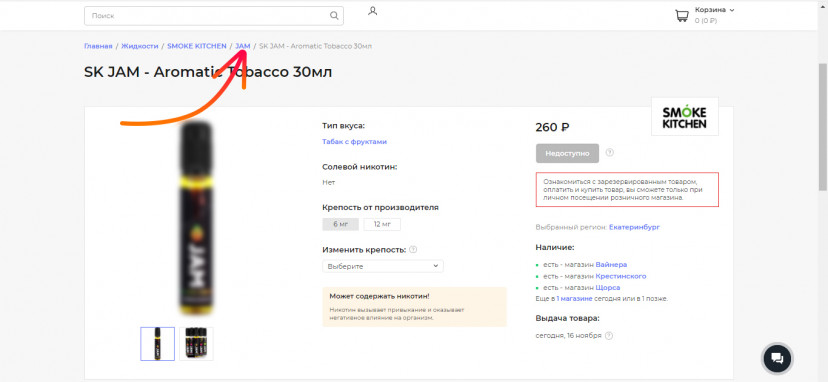Screen dimensions: 828x382
Task: Click the Smoke Kitchen brand logo
Action: click(x=684, y=117)
